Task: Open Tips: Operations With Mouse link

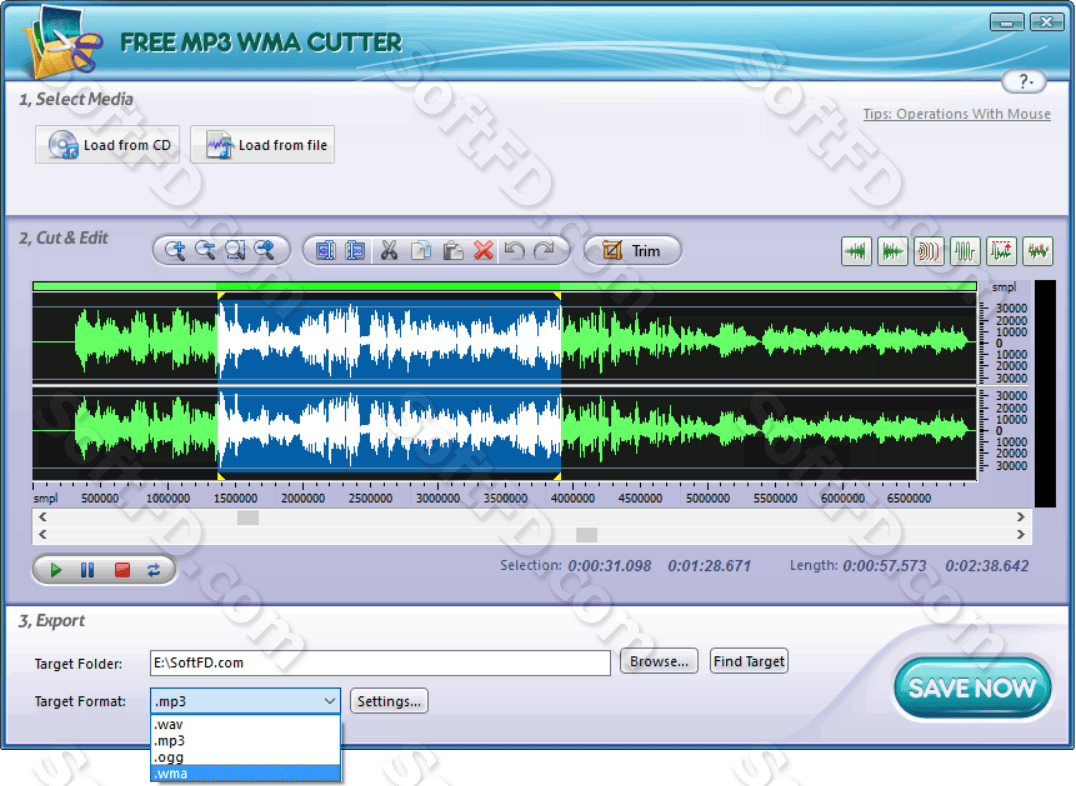Action: (x=957, y=114)
